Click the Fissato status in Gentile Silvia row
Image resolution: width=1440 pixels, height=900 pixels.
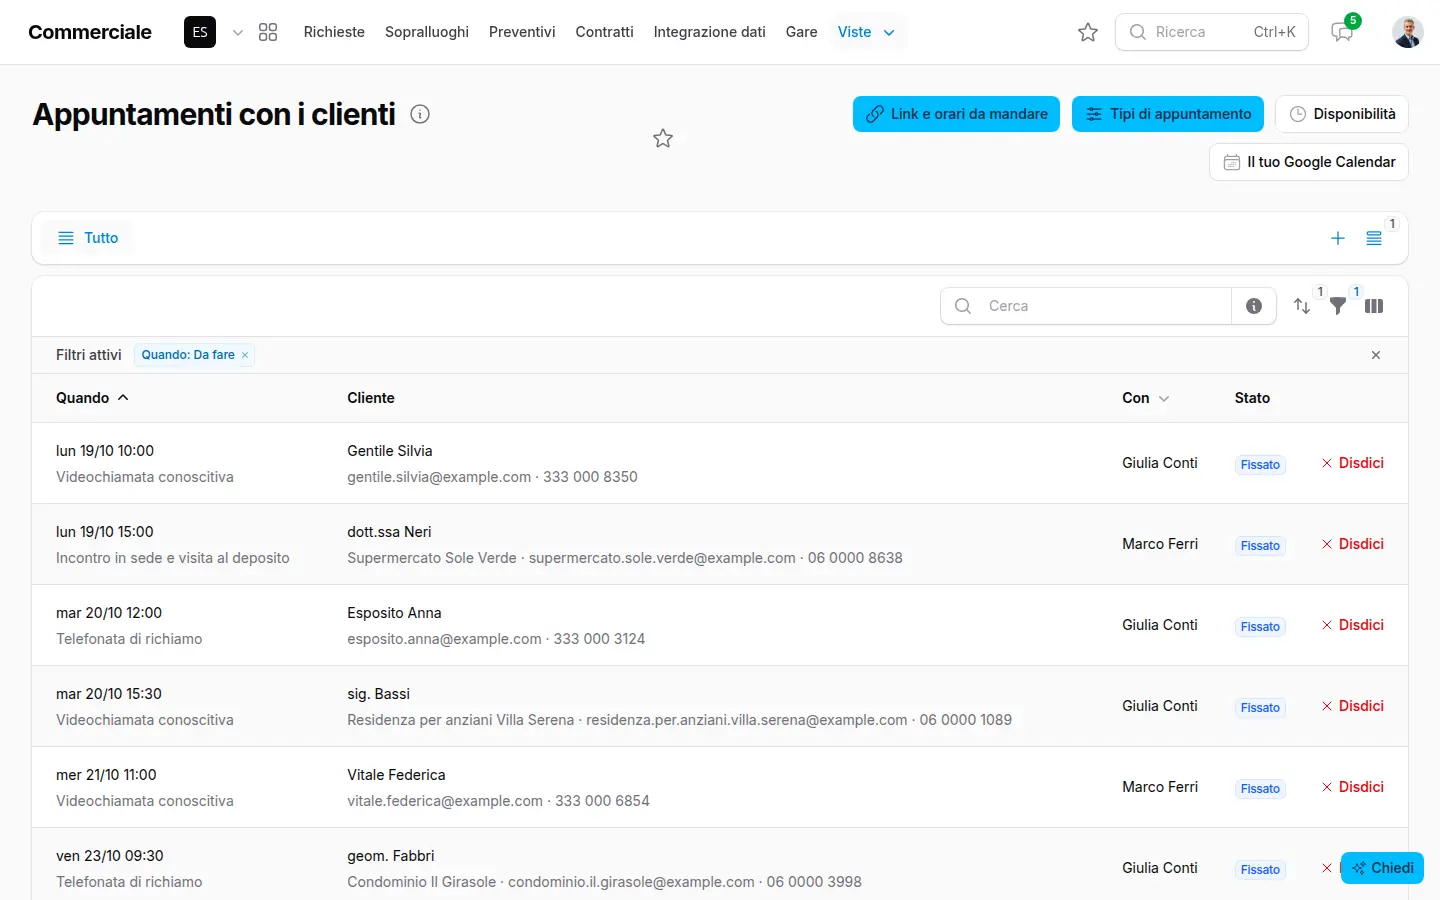pyautogui.click(x=1260, y=465)
